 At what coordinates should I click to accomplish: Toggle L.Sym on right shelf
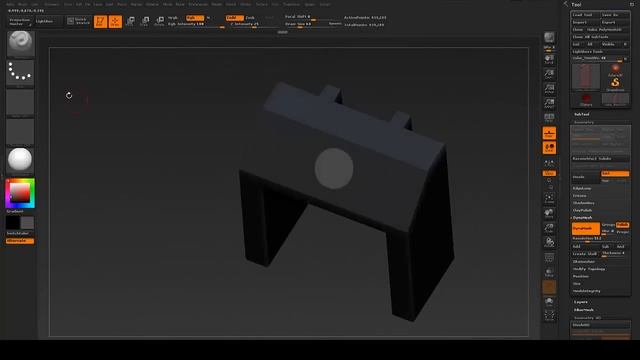549,163
